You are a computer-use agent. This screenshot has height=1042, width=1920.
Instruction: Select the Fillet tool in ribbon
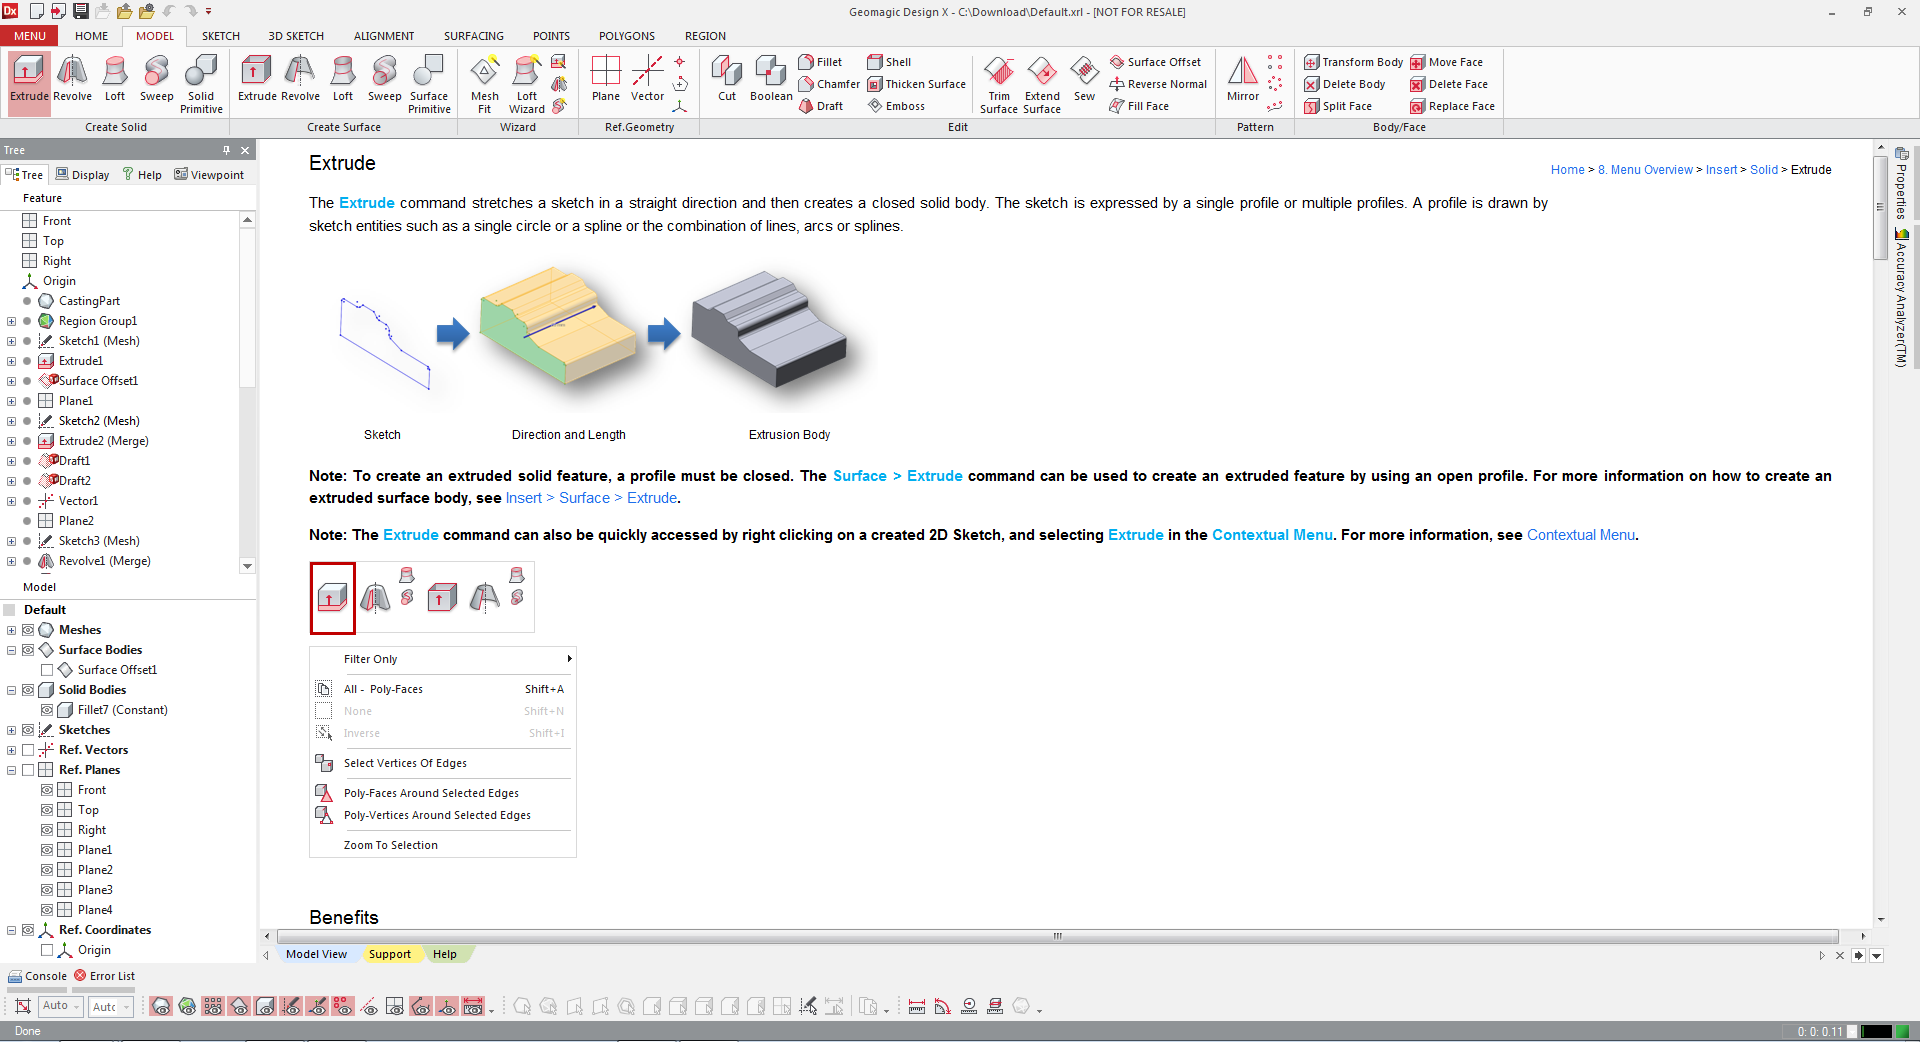tap(821, 62)
